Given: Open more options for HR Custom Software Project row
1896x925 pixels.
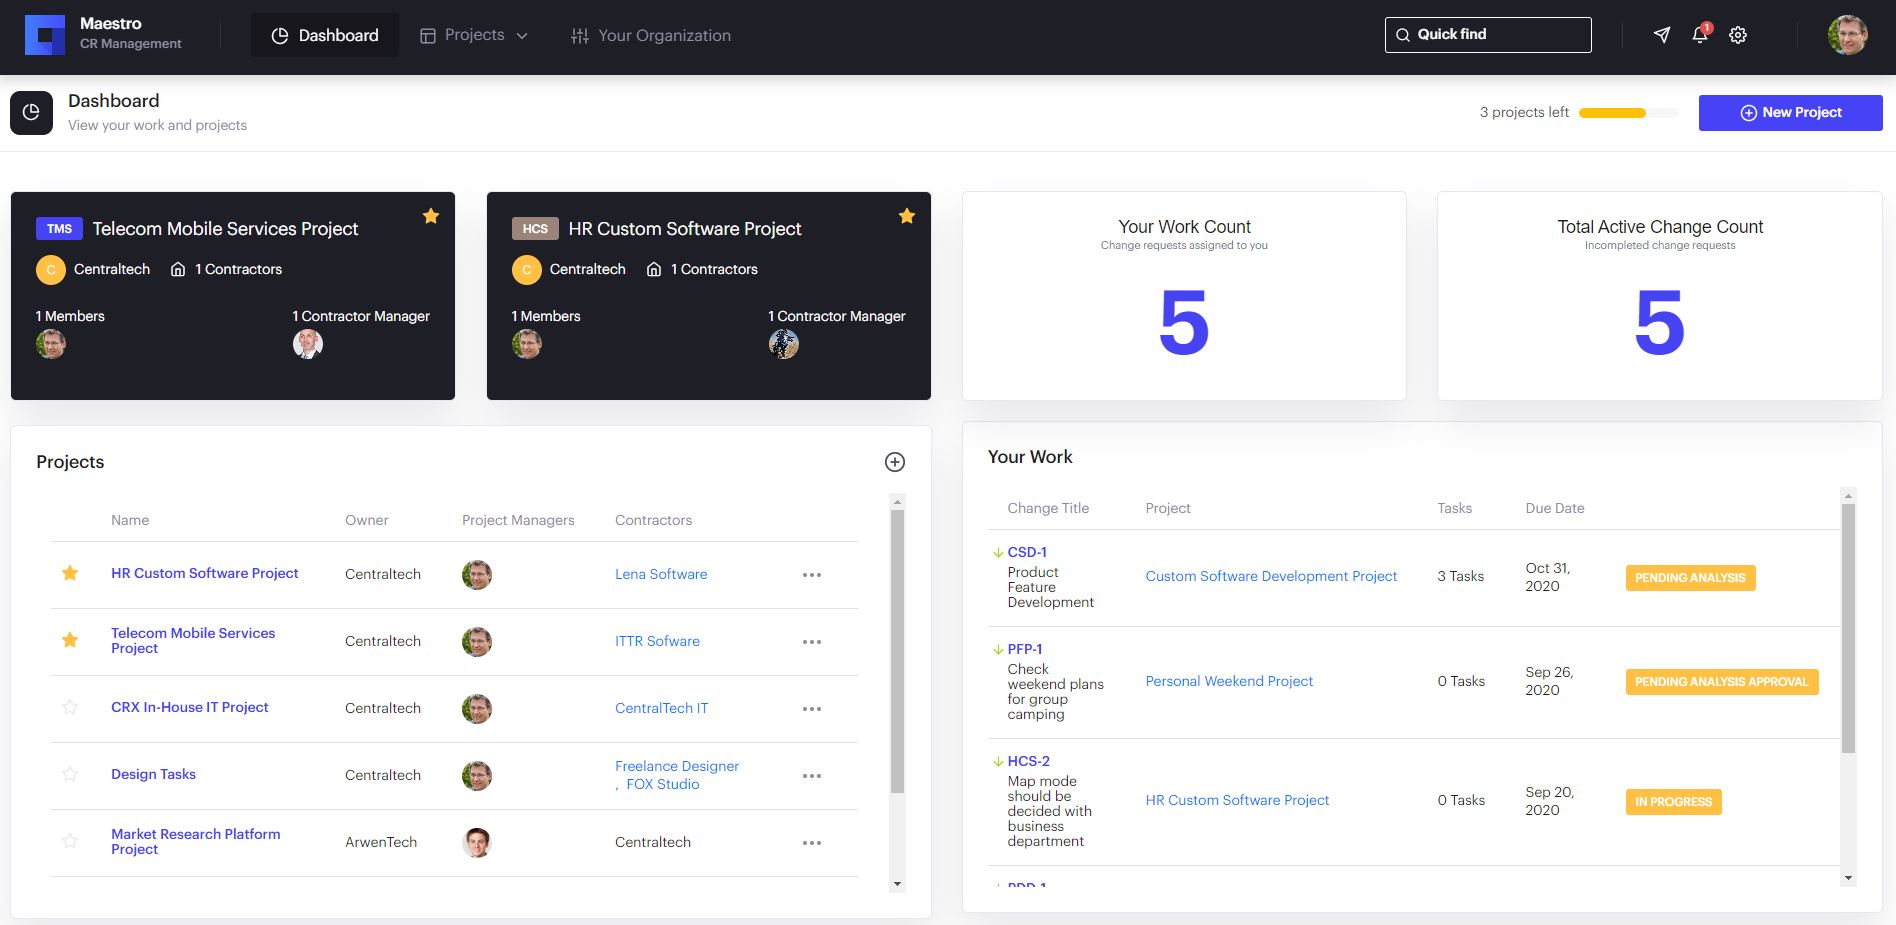Looking at the screenshot, I should (812, 575).
